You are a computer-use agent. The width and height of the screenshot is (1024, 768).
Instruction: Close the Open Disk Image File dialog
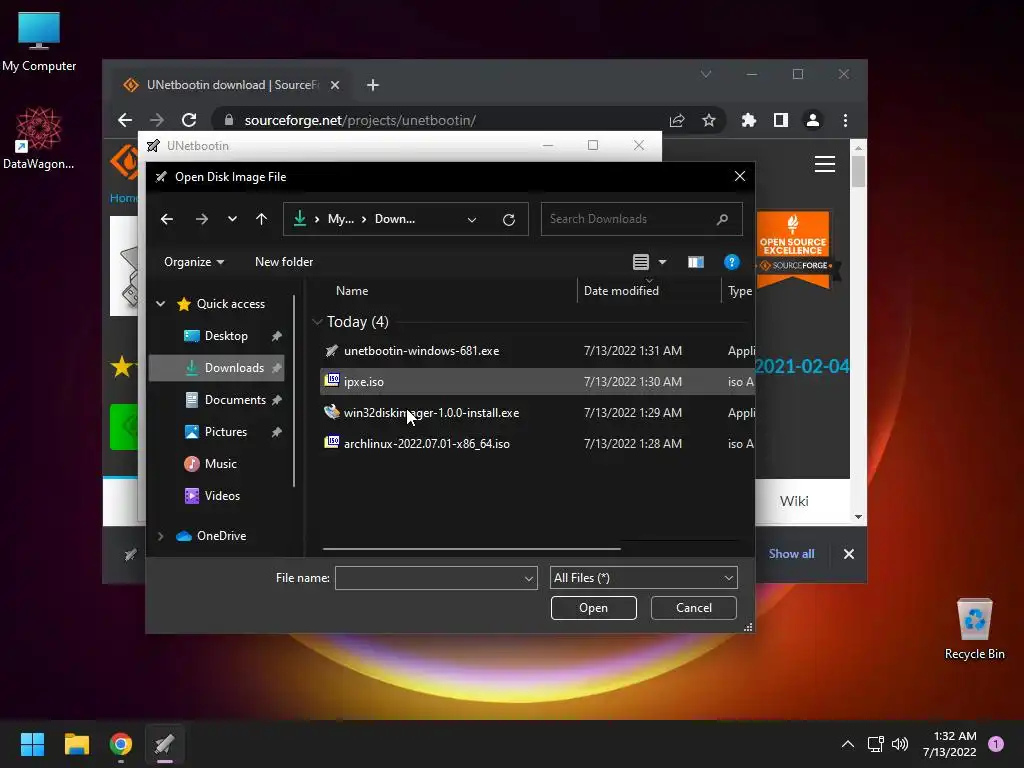[739, 176]
